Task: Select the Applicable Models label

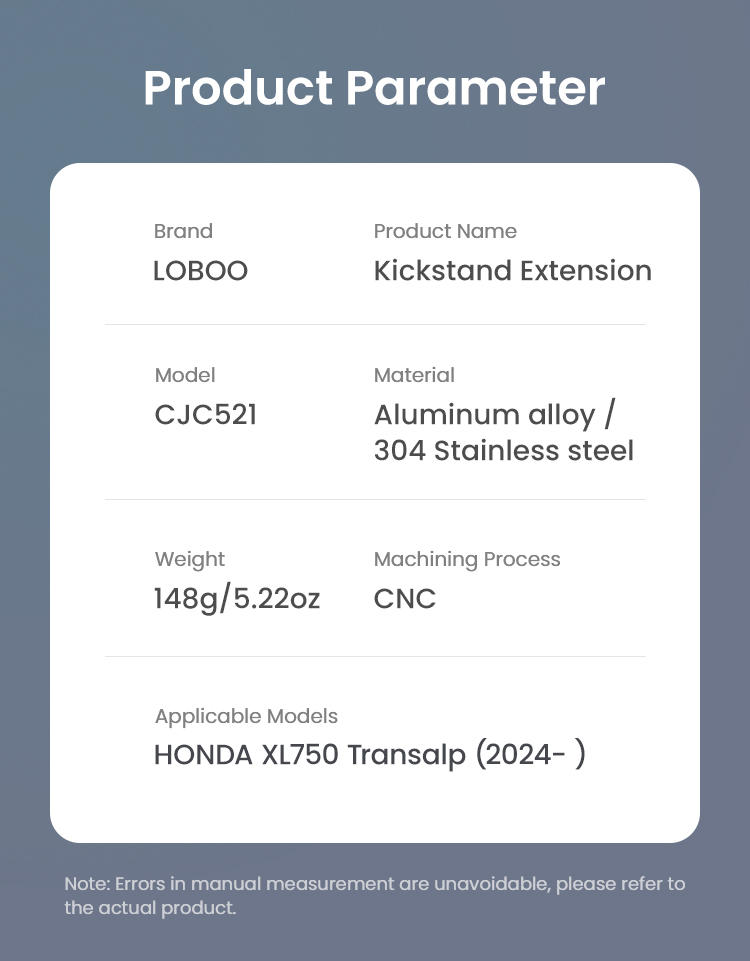Action: pyautogui.click(x=246, y=716)
